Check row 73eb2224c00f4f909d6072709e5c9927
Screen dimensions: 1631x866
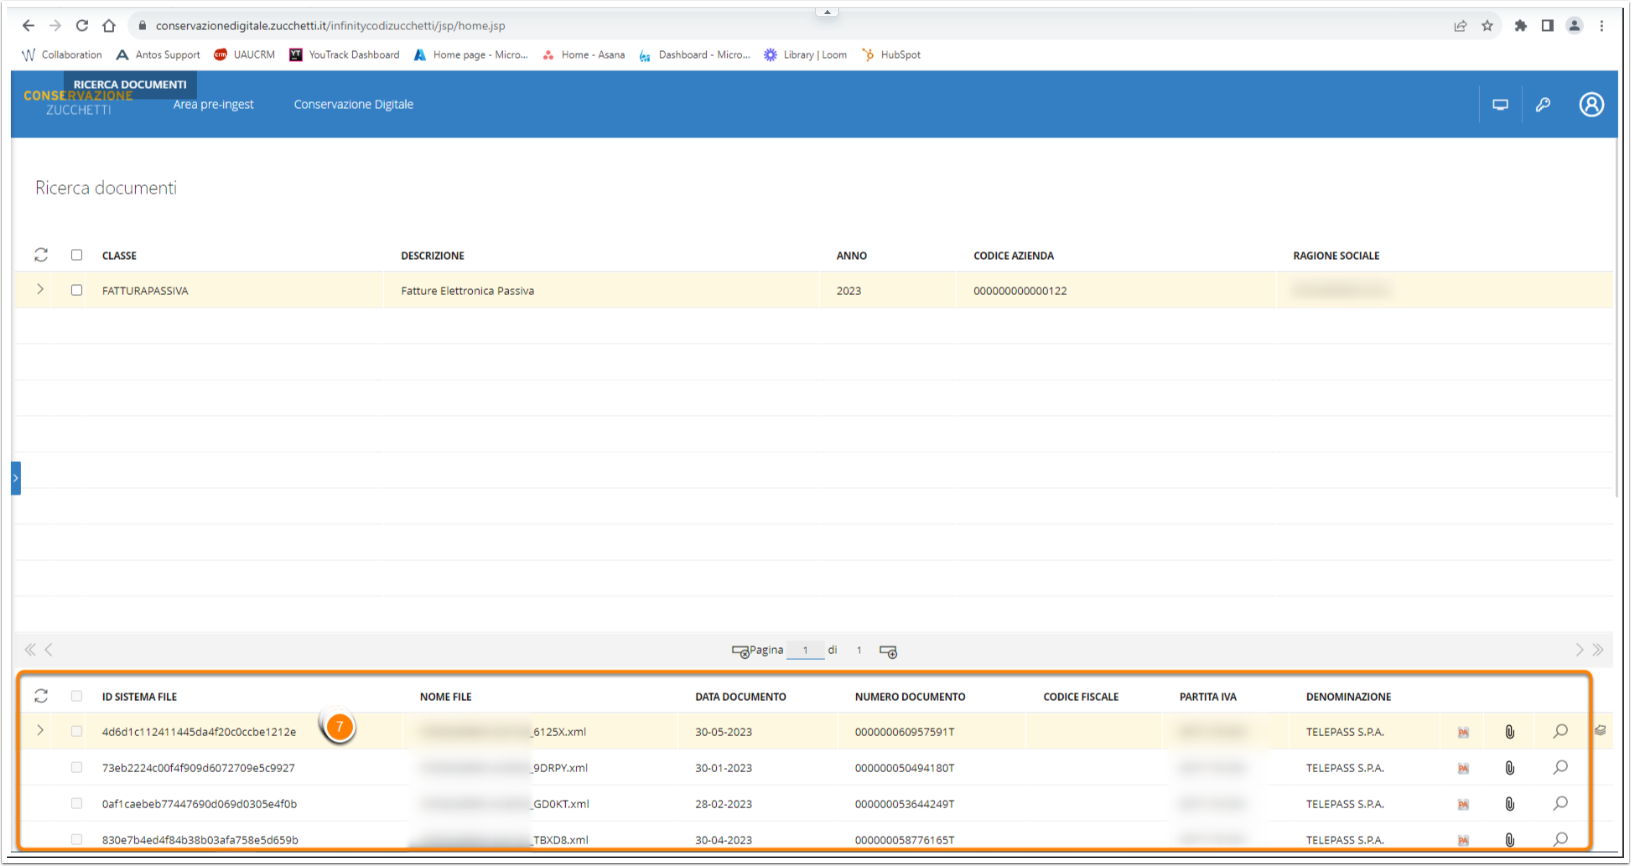(x=76, y=768)
